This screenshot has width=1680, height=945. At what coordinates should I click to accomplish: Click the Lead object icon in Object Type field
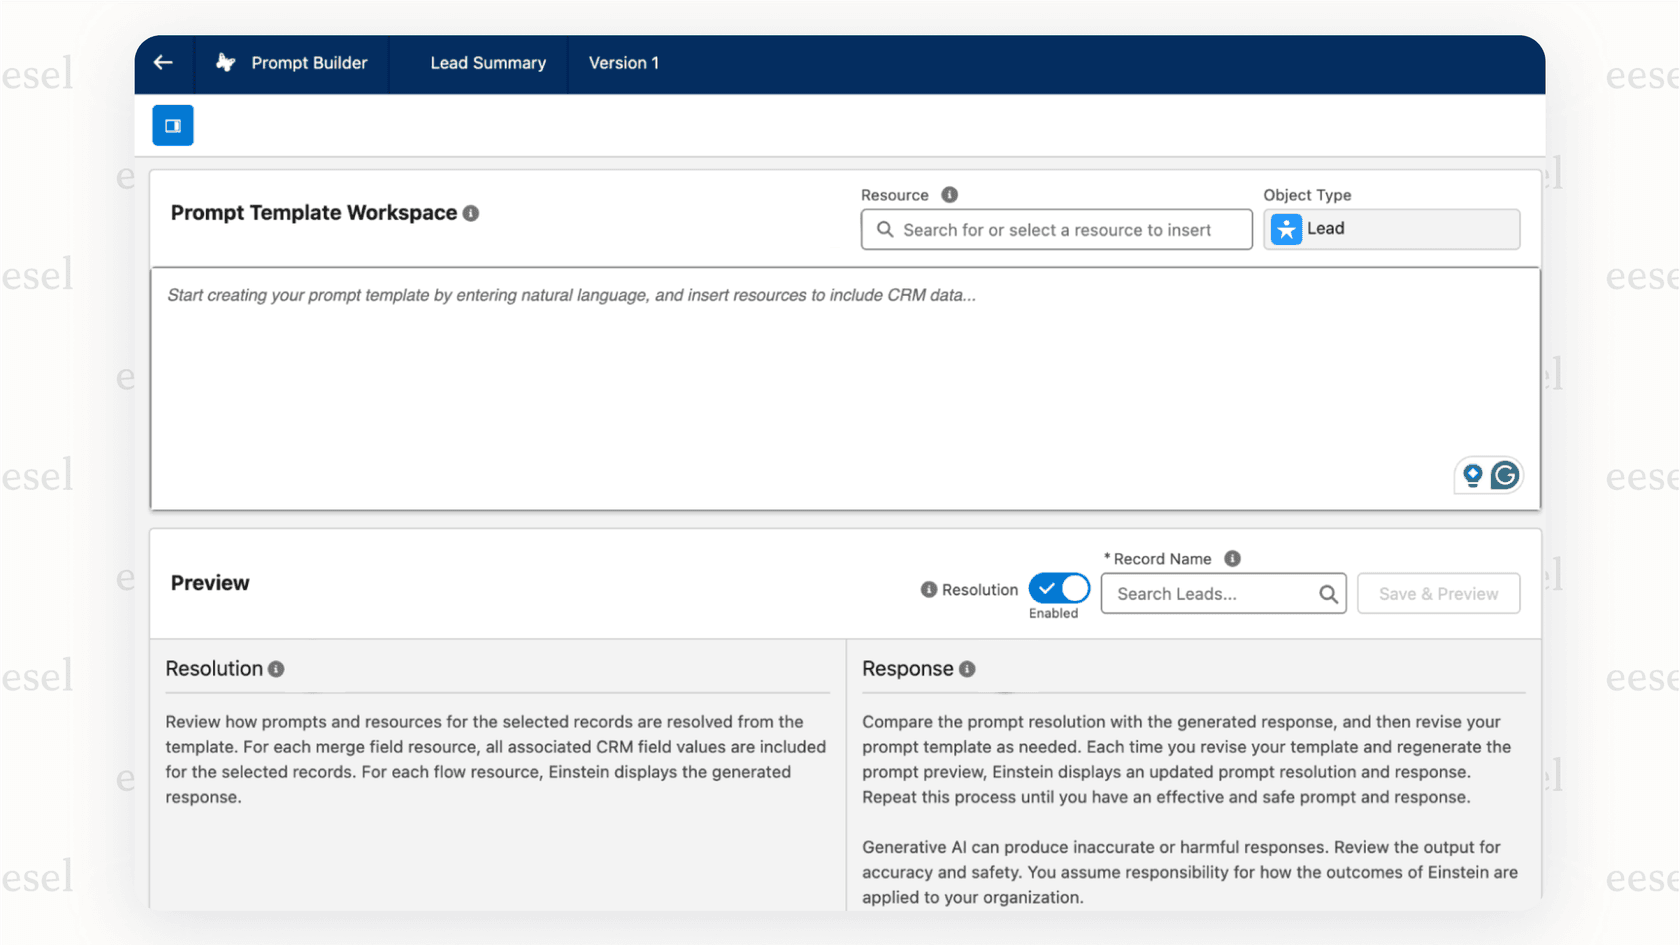point(1286,229)
